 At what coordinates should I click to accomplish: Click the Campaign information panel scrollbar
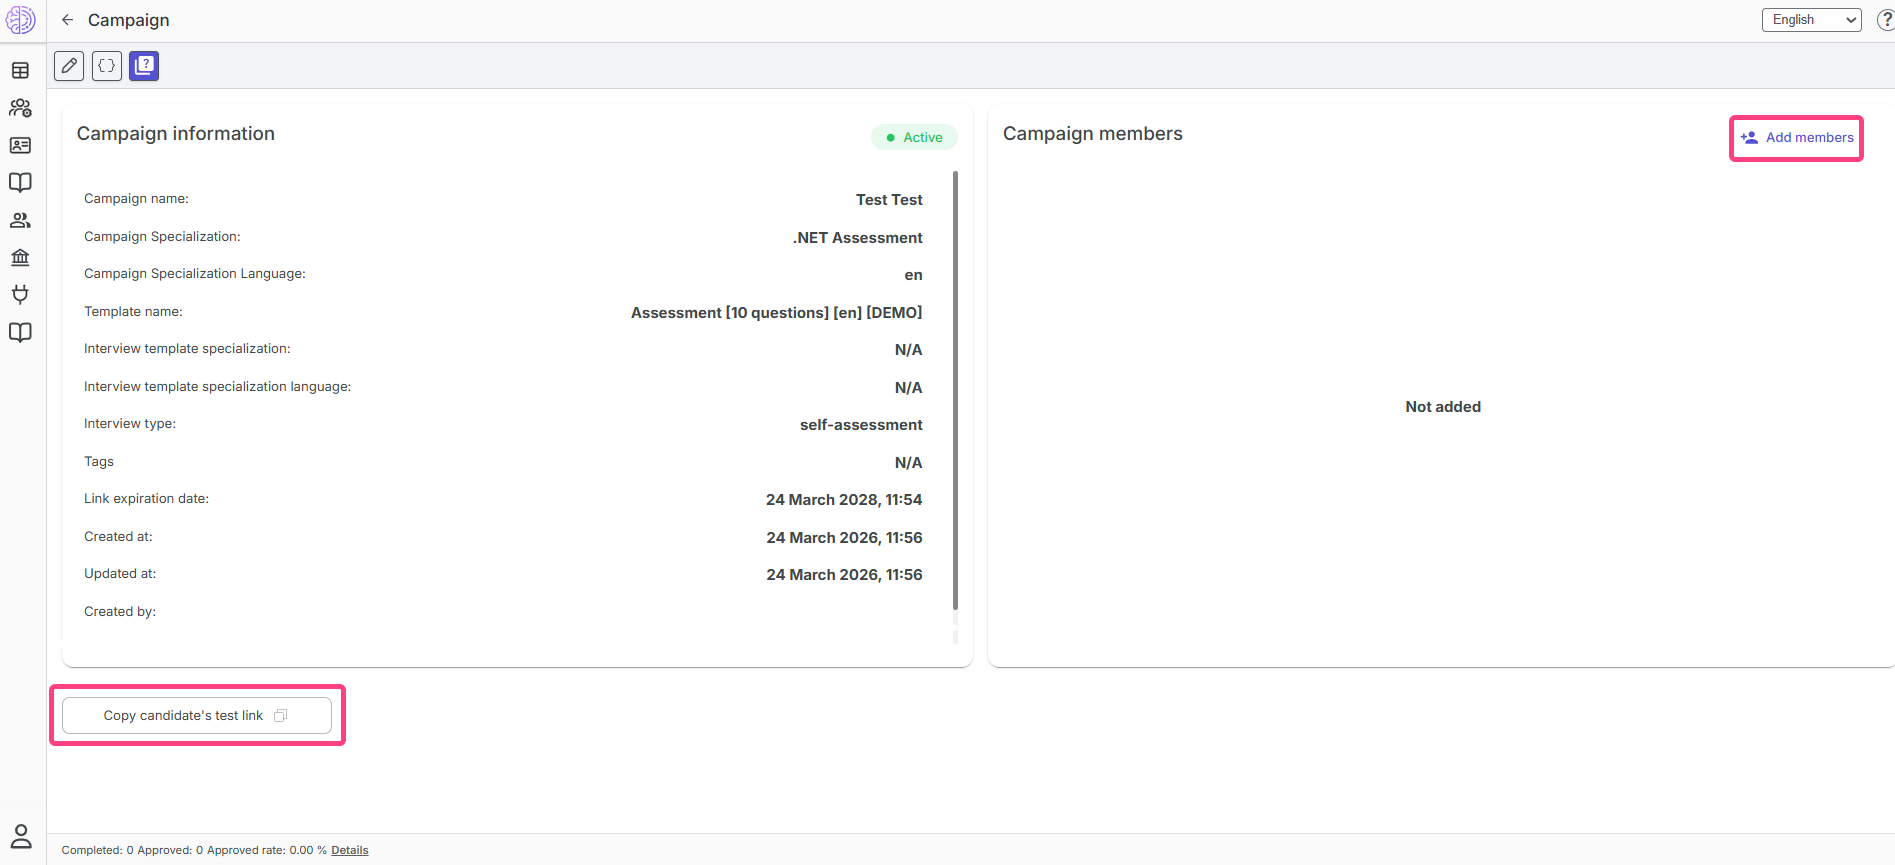tap(955, 390)
